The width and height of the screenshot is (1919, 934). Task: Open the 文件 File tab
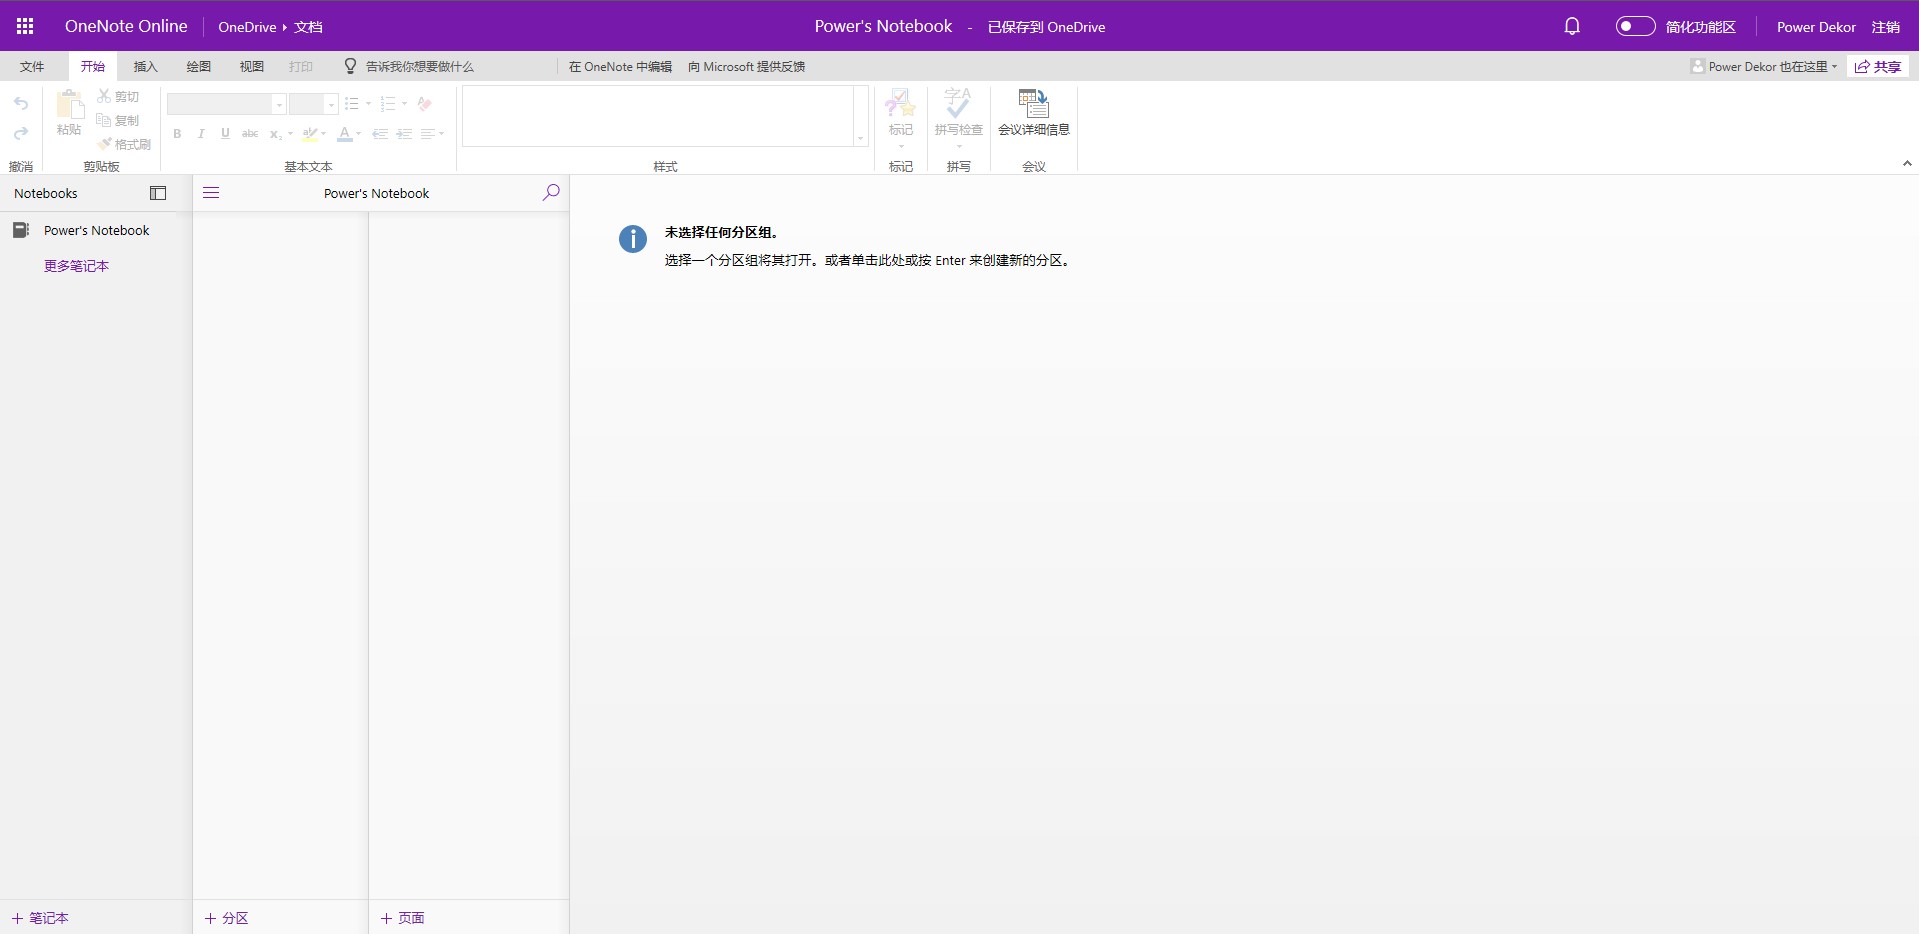[x=32, y=66]
